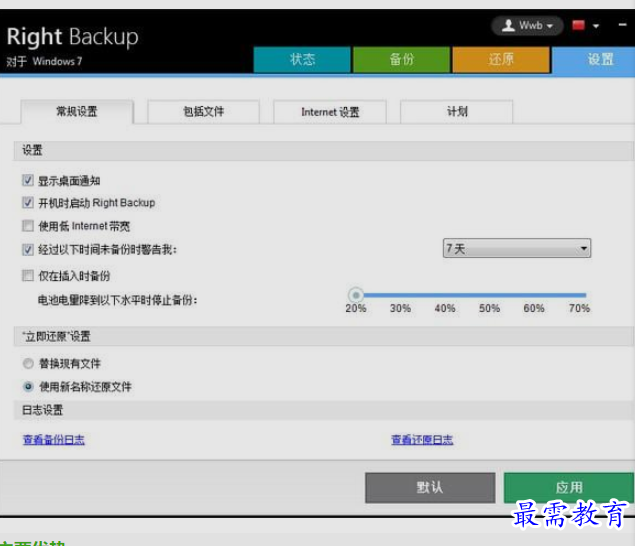Screen dimensions: 635x546
Task: Open the 包括文件 sub-tab
Action: point(203,111)
